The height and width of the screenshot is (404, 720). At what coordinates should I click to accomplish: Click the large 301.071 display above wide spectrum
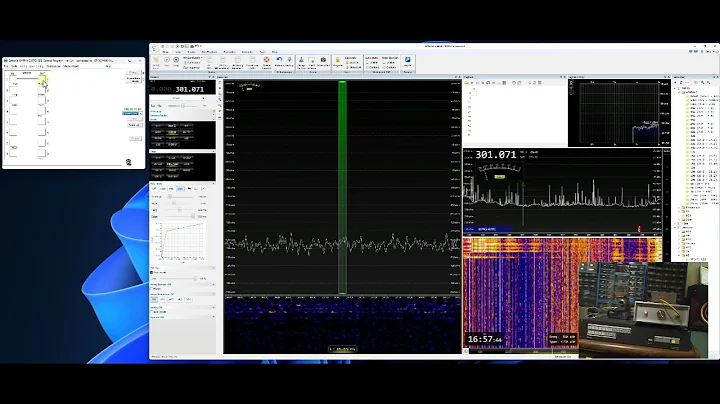(496, 155)
